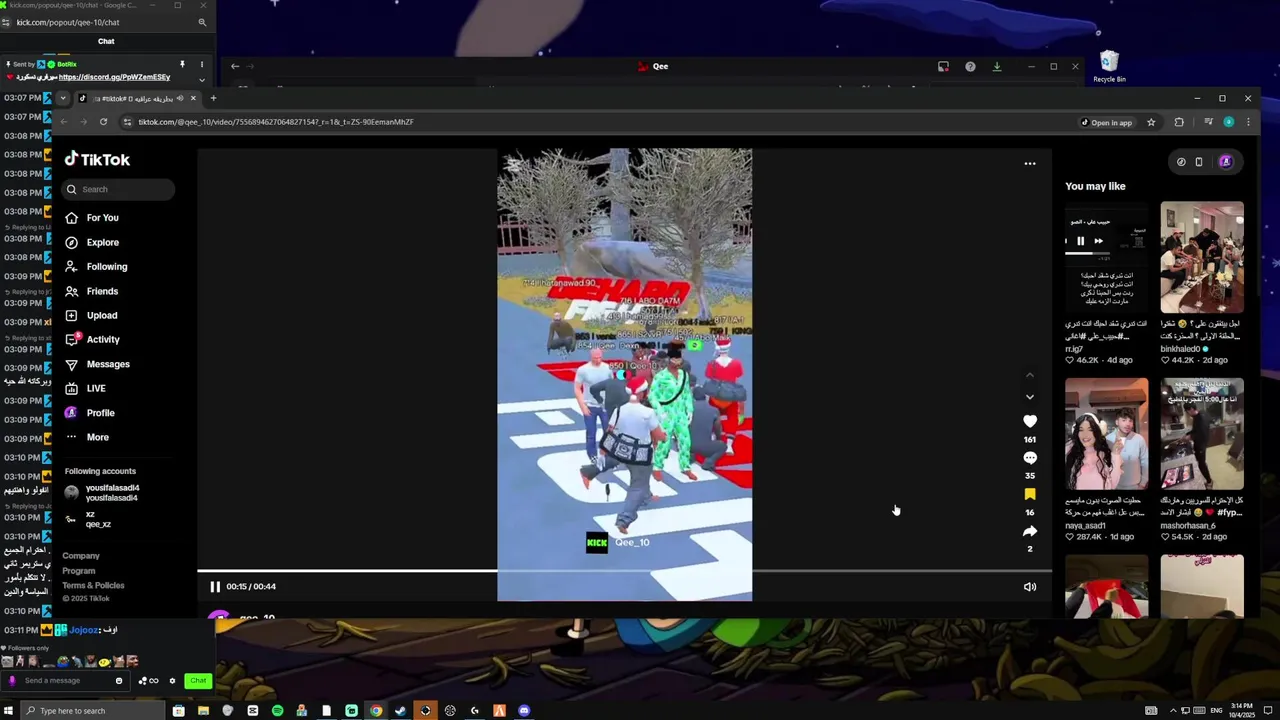Open yousifalasadi4 following account
Screen dimensions: 1280x720
102,493
